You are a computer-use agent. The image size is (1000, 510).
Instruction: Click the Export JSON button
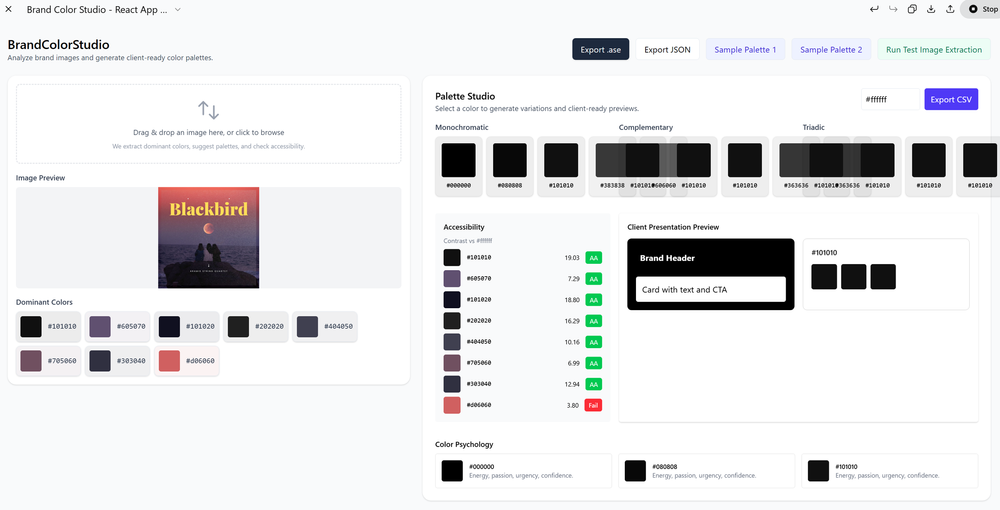(667, 50)
